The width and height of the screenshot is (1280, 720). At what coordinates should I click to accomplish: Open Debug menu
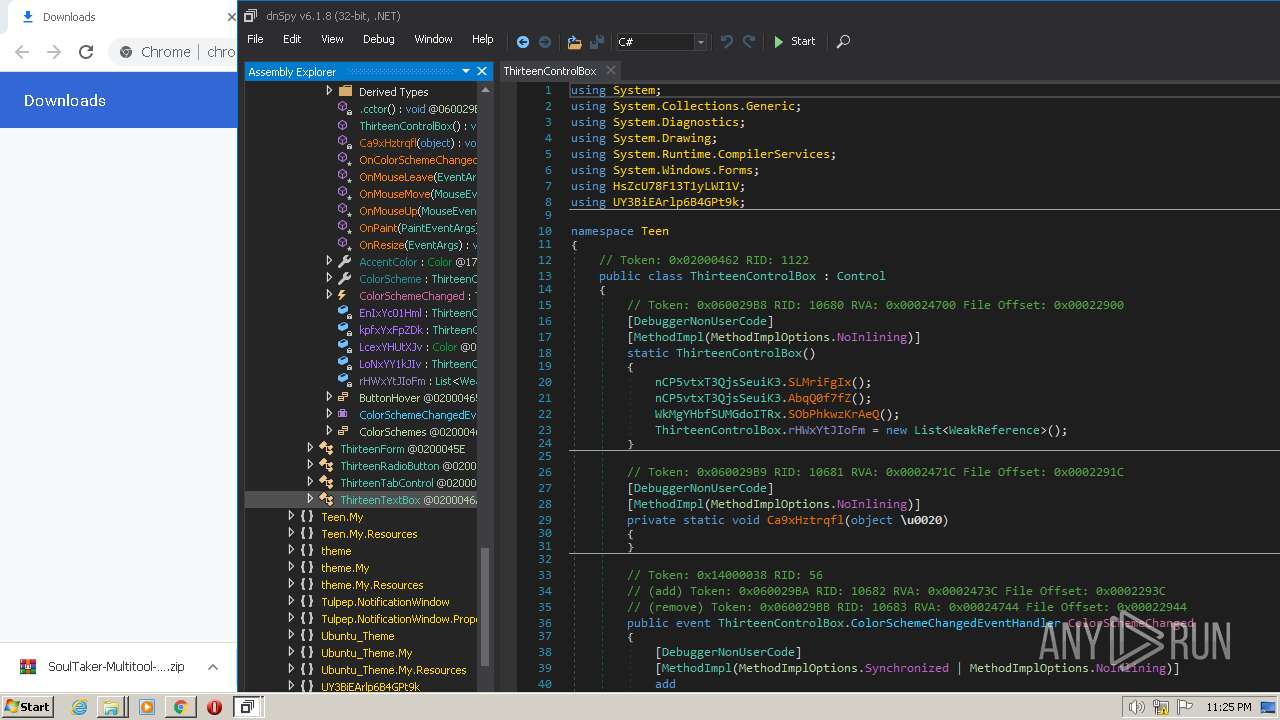pos(378,39)
